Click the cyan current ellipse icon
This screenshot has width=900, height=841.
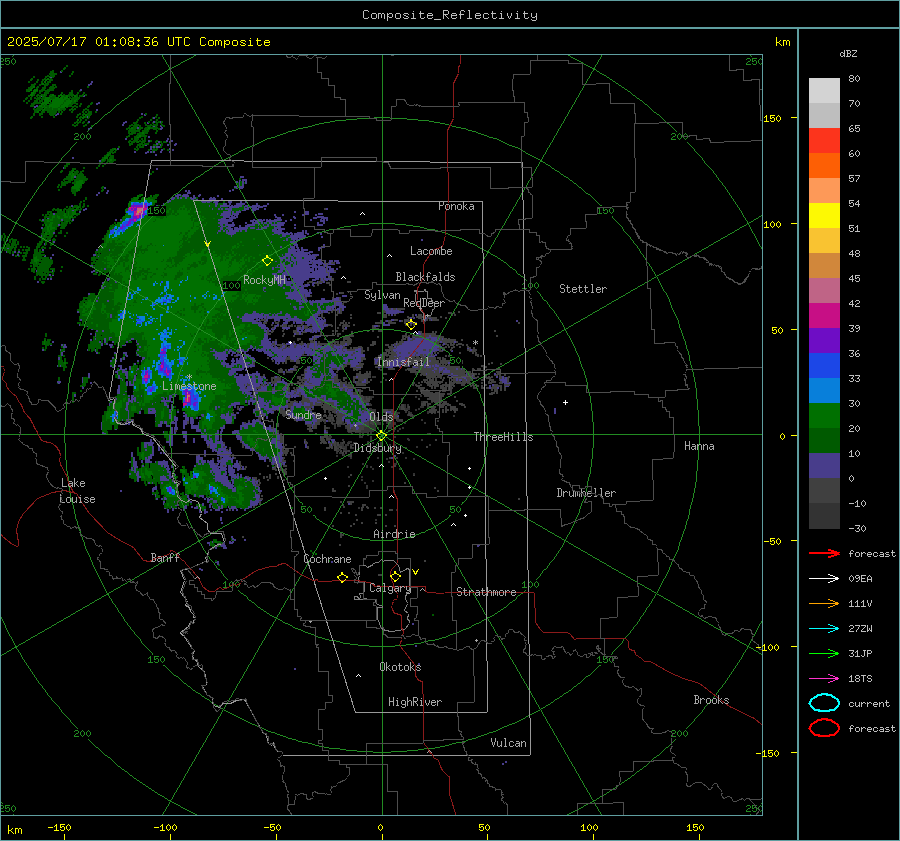coord(824,703)
